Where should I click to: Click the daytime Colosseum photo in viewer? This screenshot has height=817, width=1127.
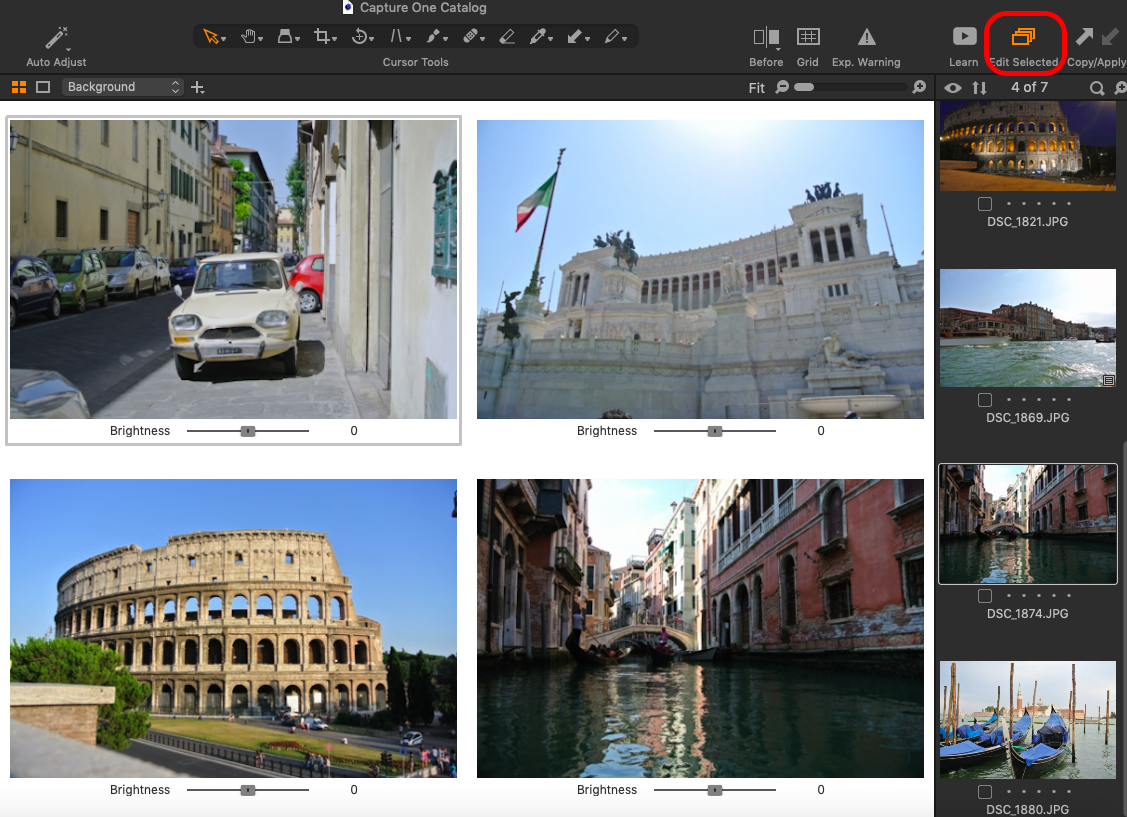[x=234, y=628]
